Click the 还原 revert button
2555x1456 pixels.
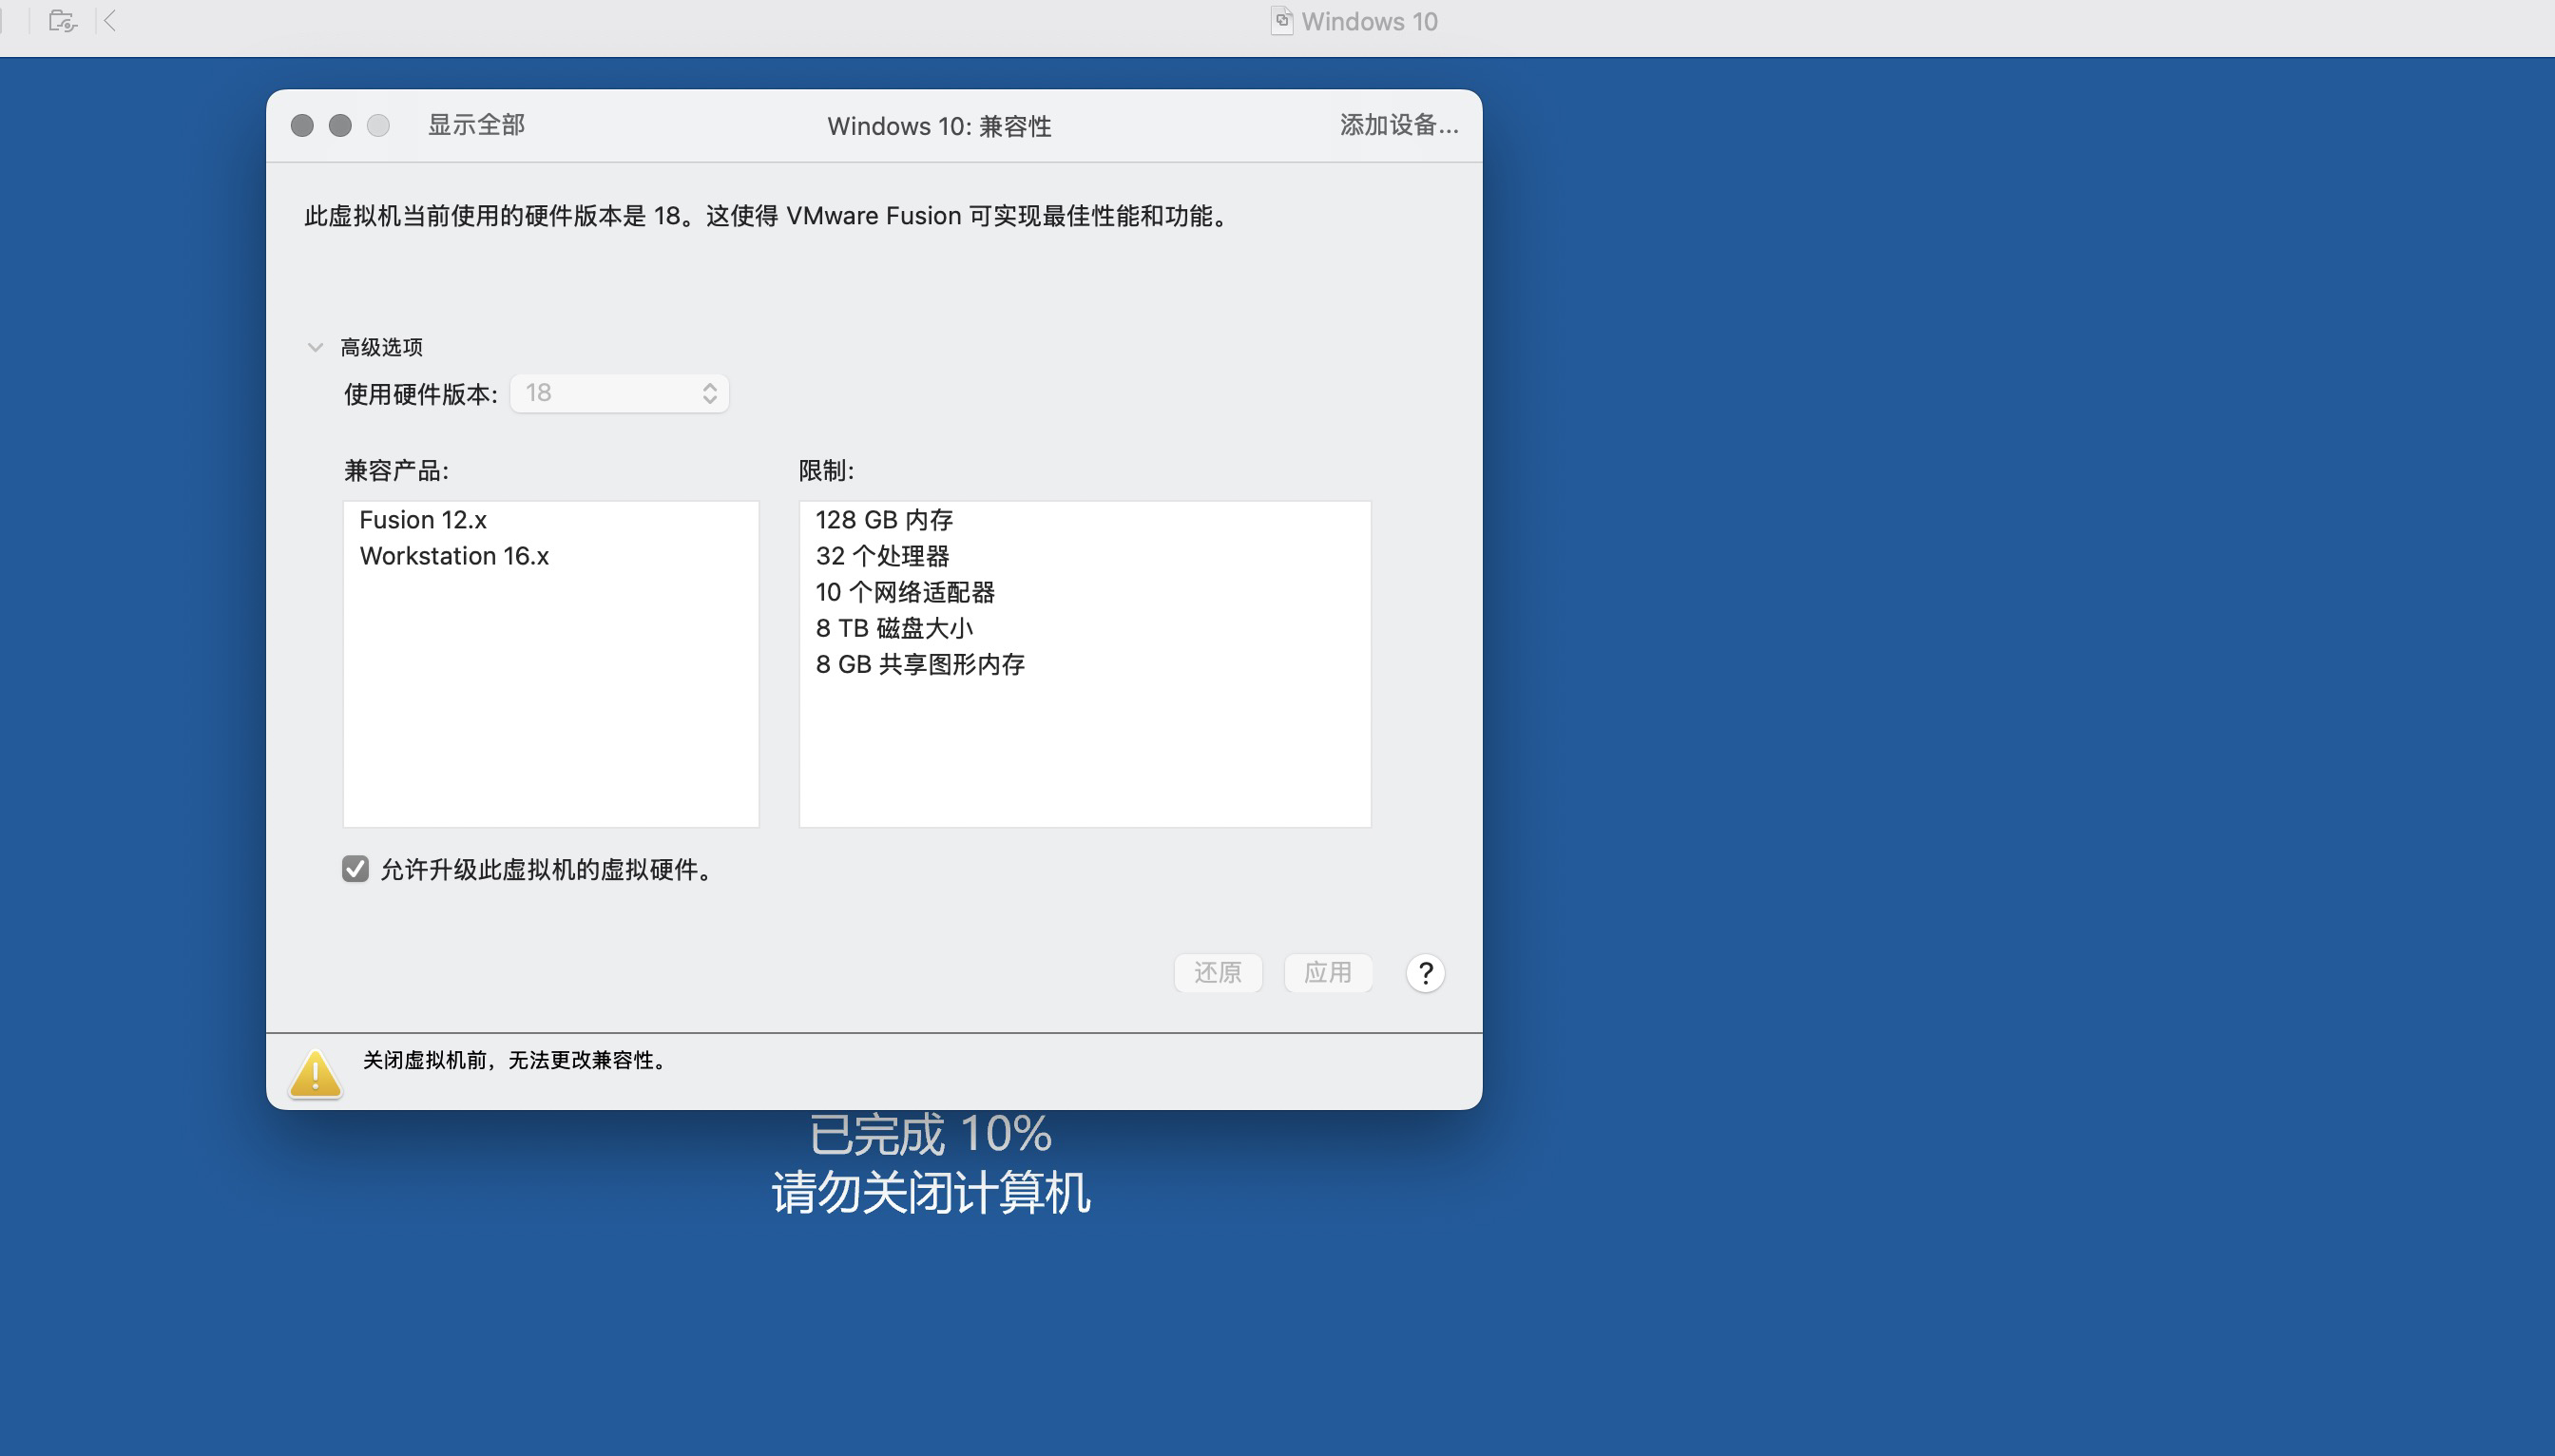click(x=1217, y=973)
